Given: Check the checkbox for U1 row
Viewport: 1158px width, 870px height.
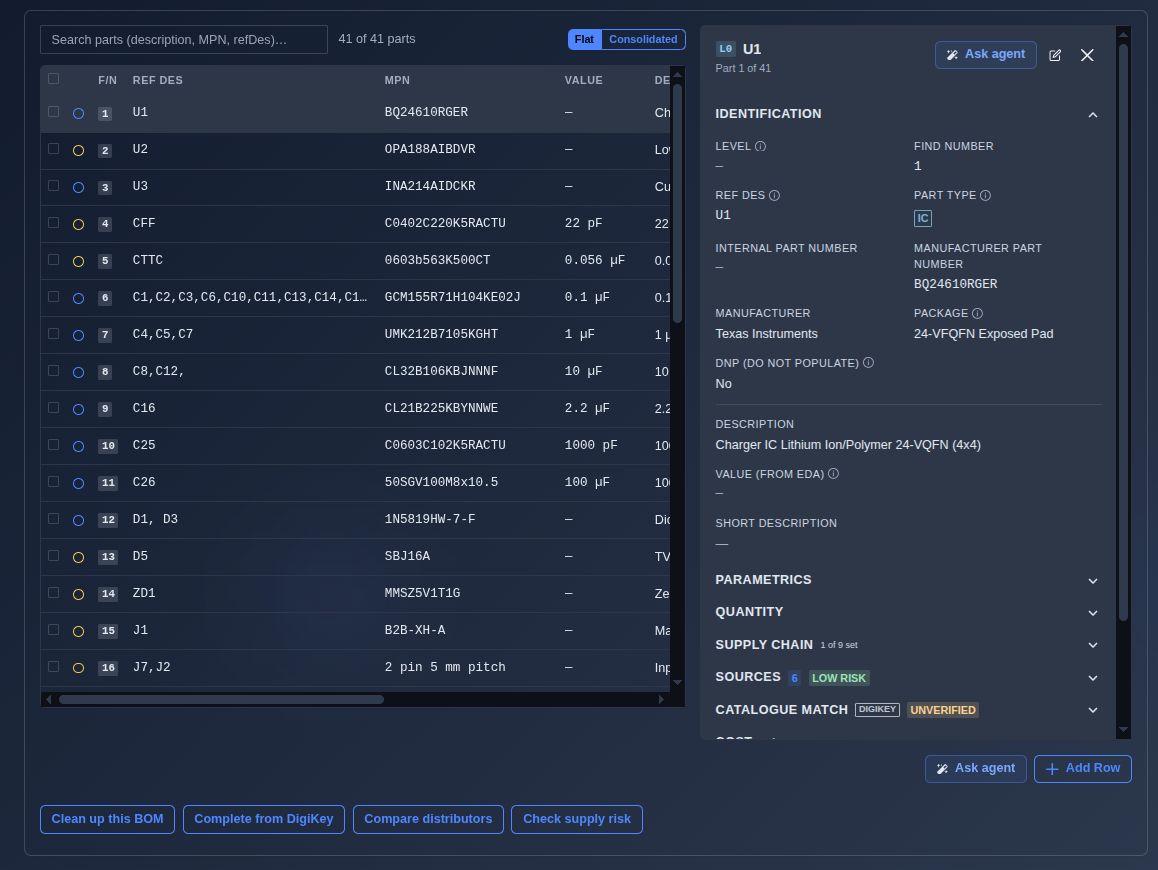Looking at the screenshot, I should pos(53,112).
